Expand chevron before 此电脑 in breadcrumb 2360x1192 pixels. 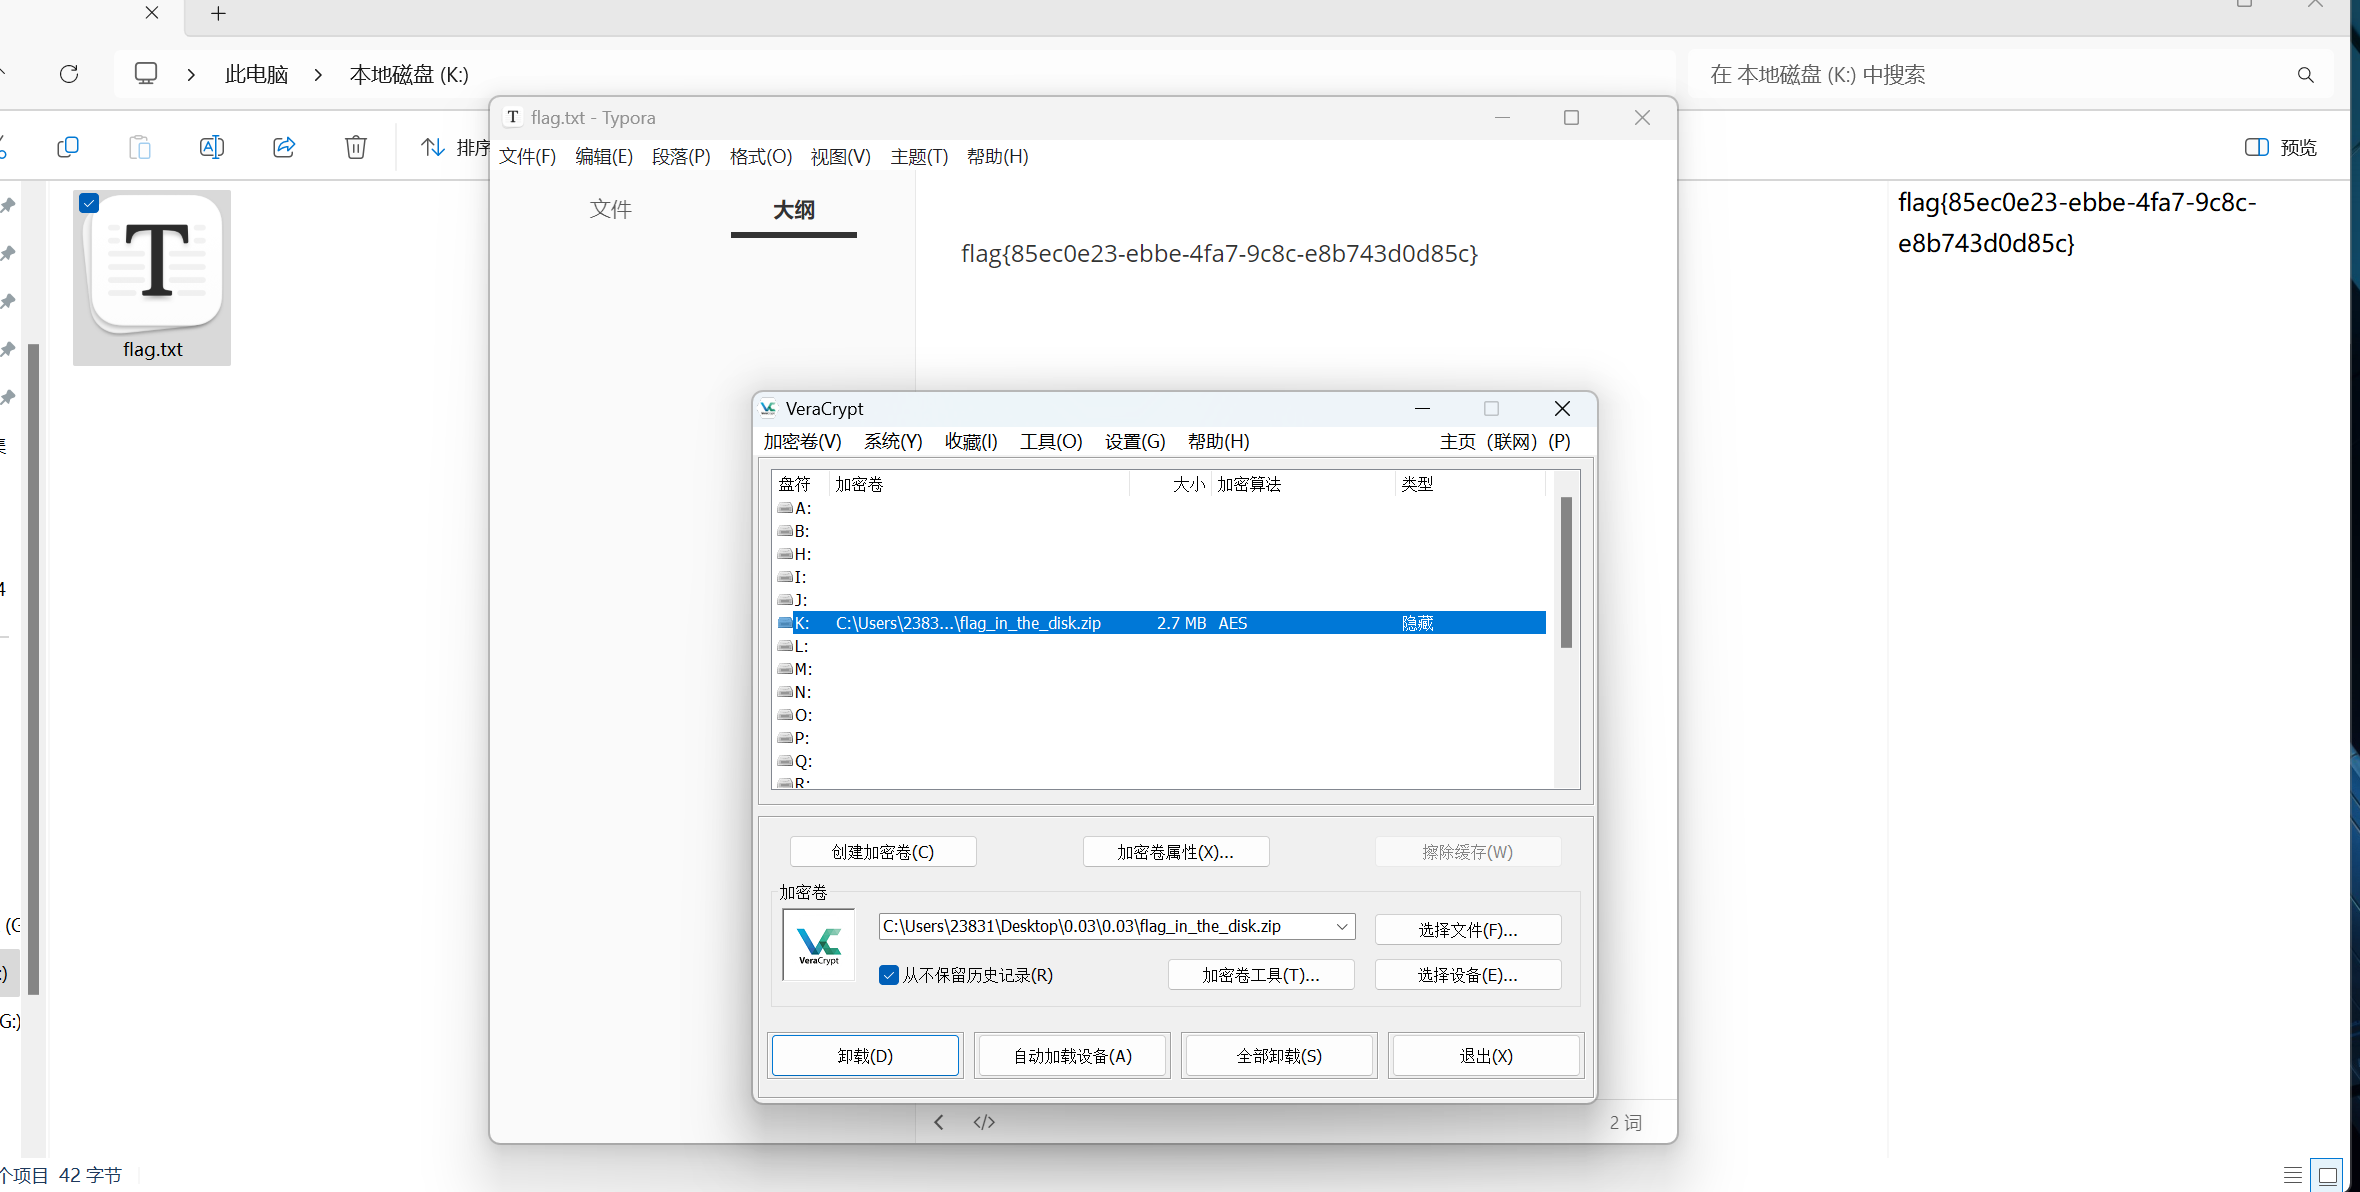click(191, 75)
